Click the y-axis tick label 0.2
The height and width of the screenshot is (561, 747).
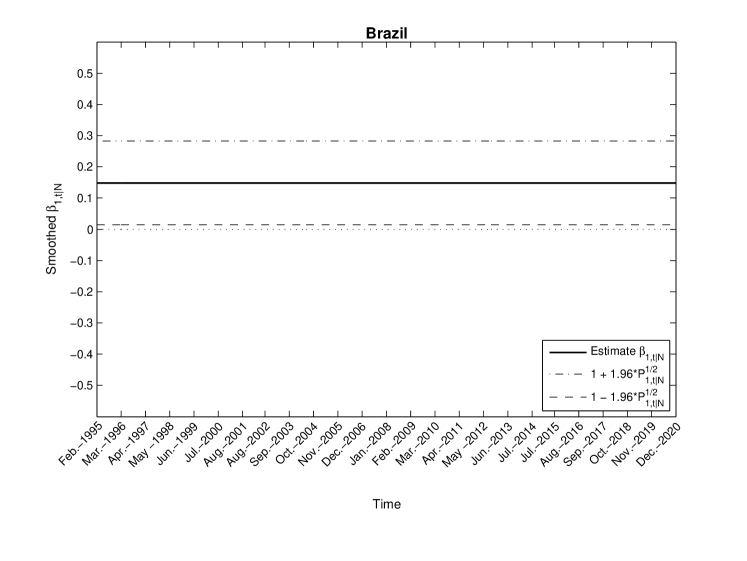(x=84, y=167)
